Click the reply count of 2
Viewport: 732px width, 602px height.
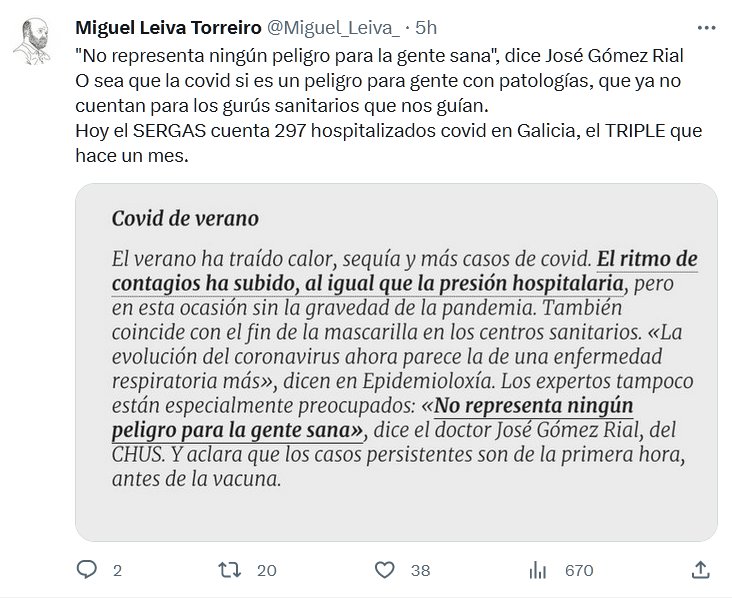[117, 571]
